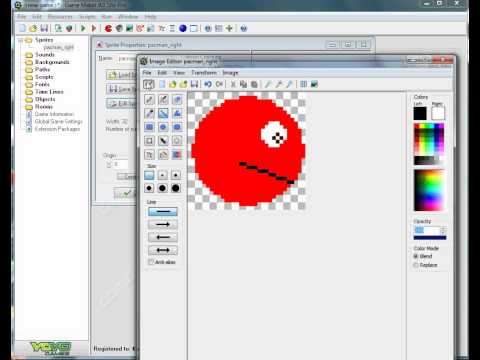Image resolution: width=480 pixels, height=360 pixels.
Task: Run game in debug mode red arrow
Action: click(x=94, y=28)
